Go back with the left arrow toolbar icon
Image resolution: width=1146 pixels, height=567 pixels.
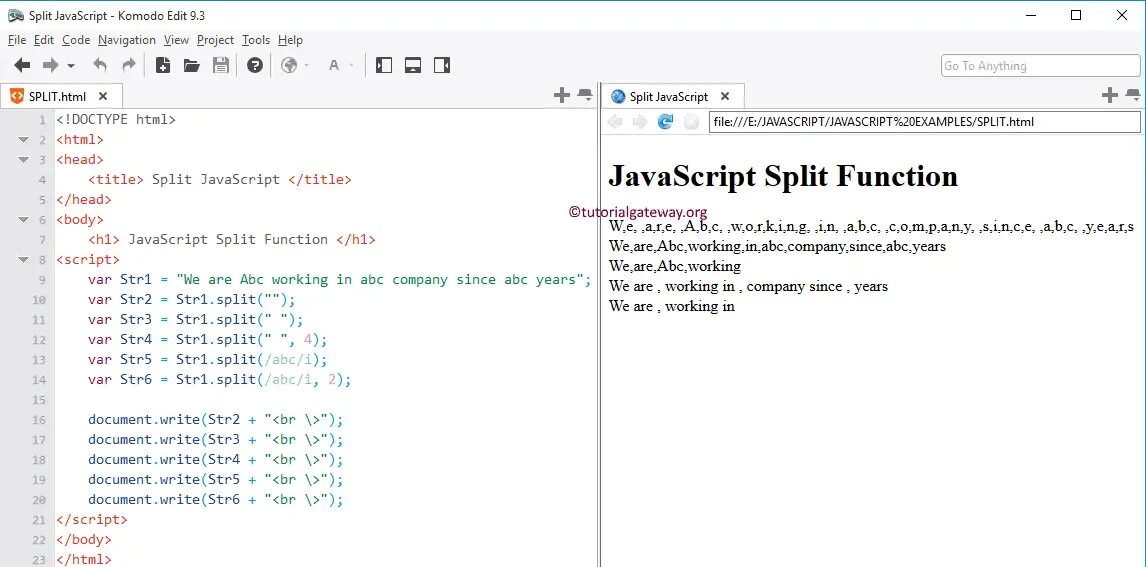pyautogui.click(x=23, y=66)
